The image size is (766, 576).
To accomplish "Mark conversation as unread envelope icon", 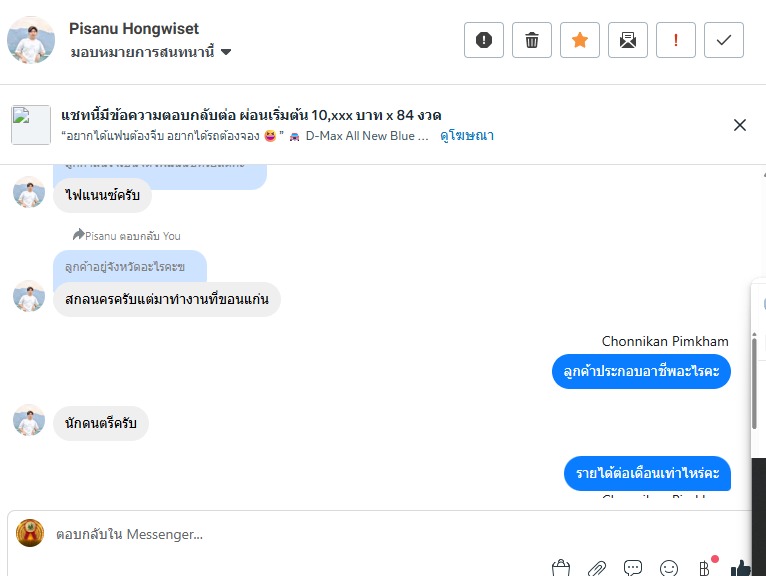I will pos(628,40).
